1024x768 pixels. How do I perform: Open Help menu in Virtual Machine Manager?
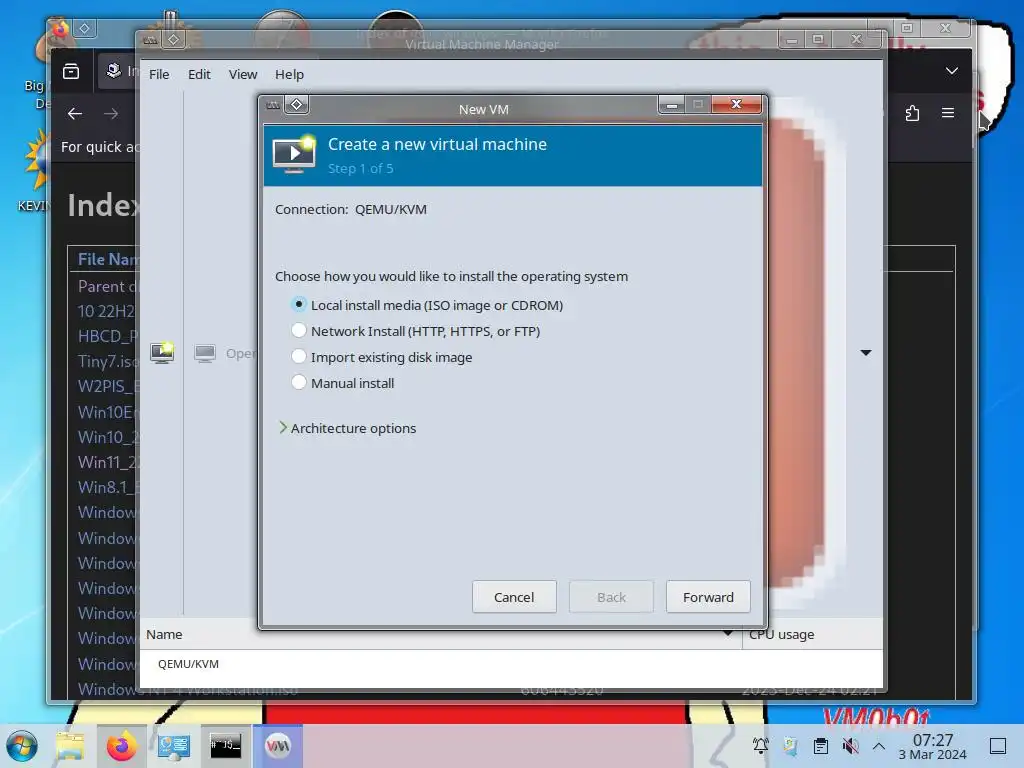pos(289,74)
